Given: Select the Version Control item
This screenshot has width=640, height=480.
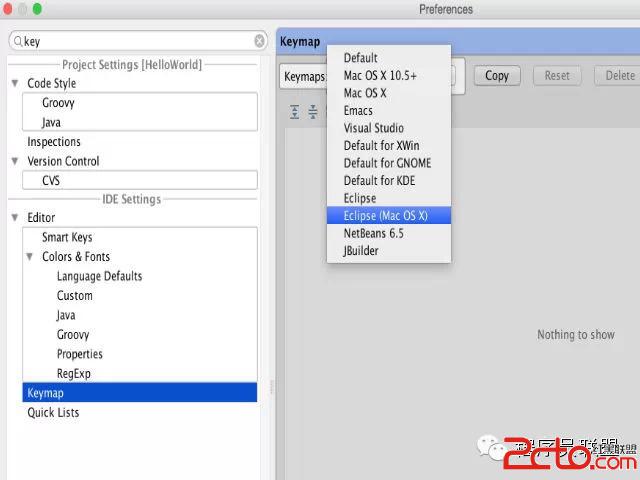Looking at the screenshot, I should pyautogui.click(x=63, y=161).
